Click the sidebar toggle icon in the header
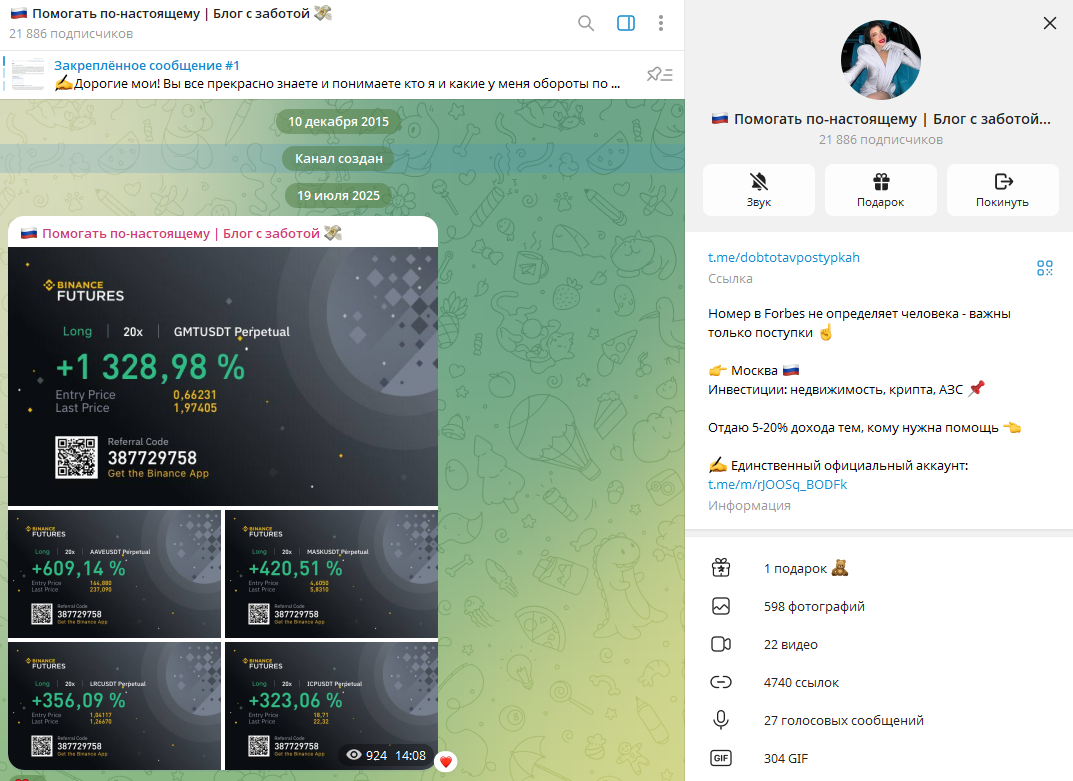The image size is (1073, 781). click(625, 22)
